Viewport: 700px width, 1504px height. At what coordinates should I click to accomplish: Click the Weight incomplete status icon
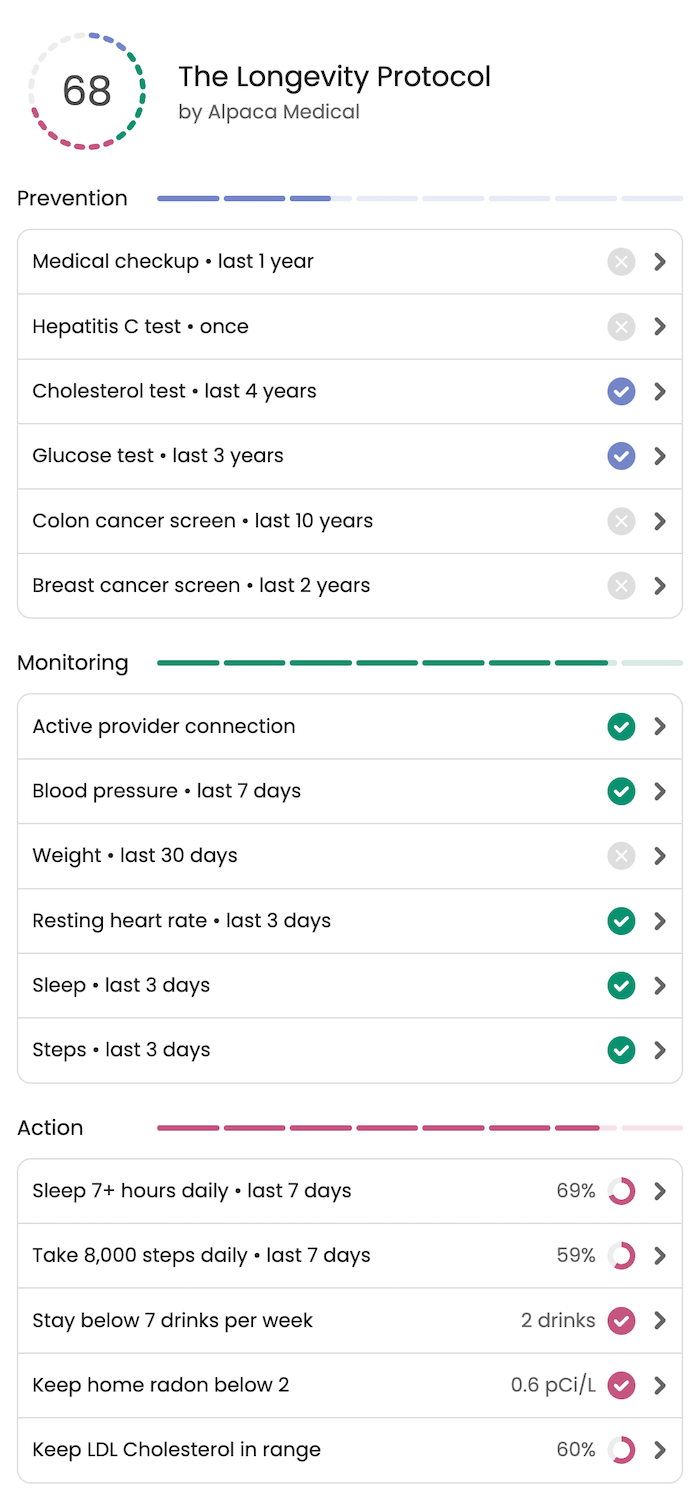pos(621,856)
